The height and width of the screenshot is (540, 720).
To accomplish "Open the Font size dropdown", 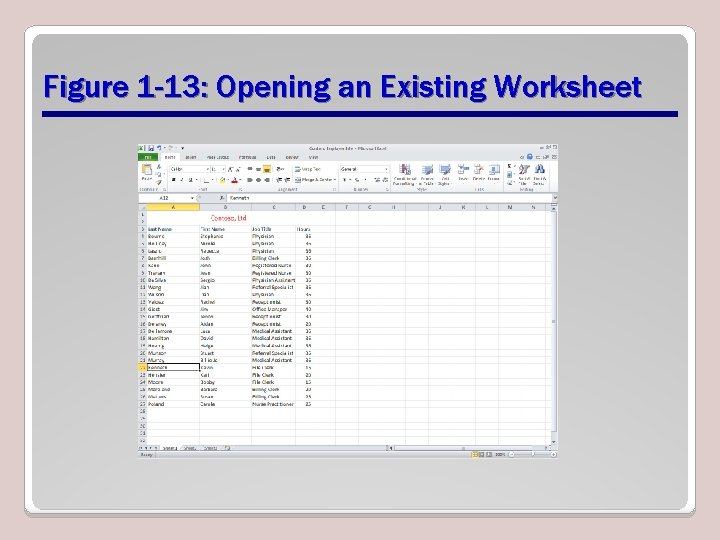I will (223, 169).
